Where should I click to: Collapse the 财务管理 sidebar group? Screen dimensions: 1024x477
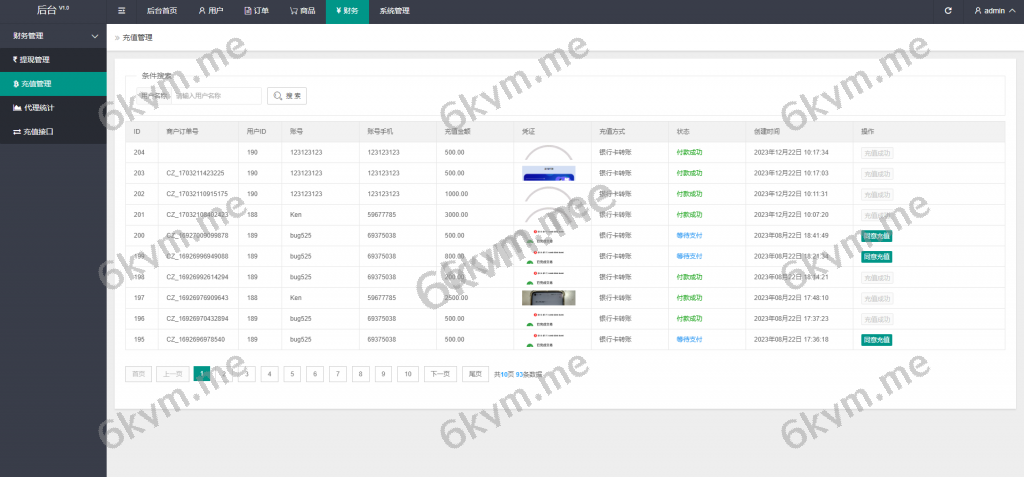[53, 36]
